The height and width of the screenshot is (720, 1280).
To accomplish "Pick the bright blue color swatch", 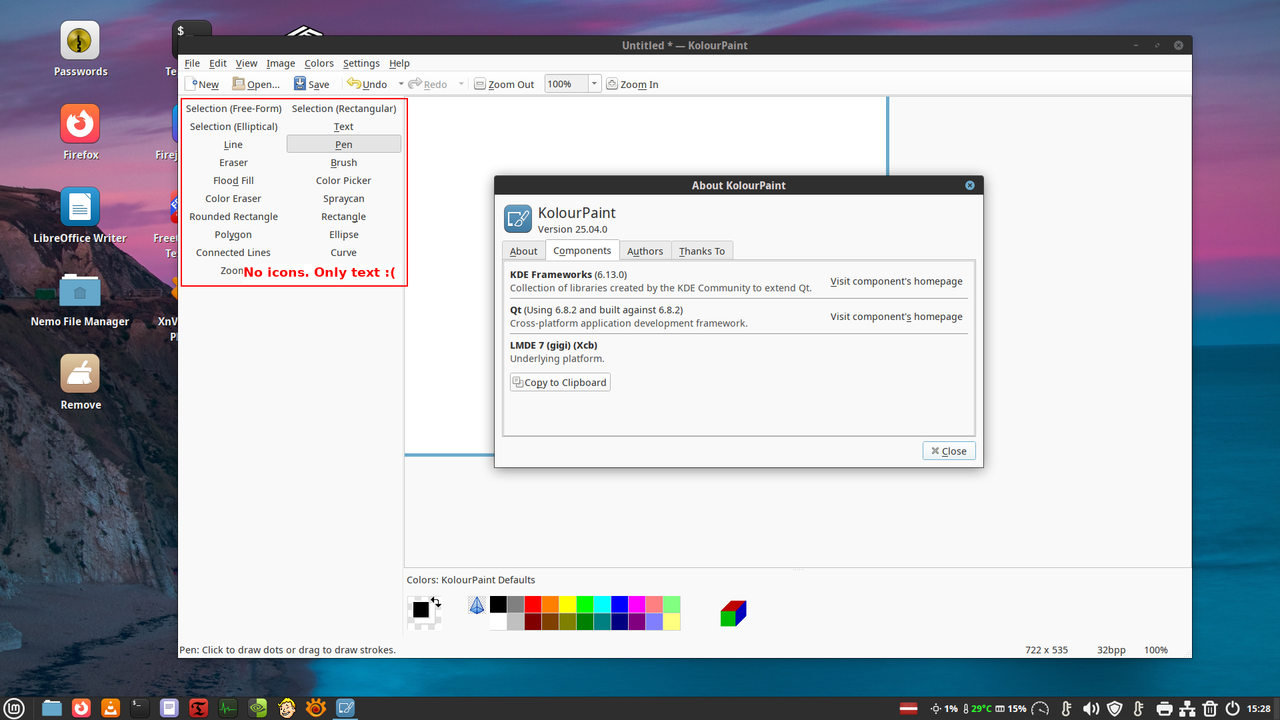I will point(620,604).
